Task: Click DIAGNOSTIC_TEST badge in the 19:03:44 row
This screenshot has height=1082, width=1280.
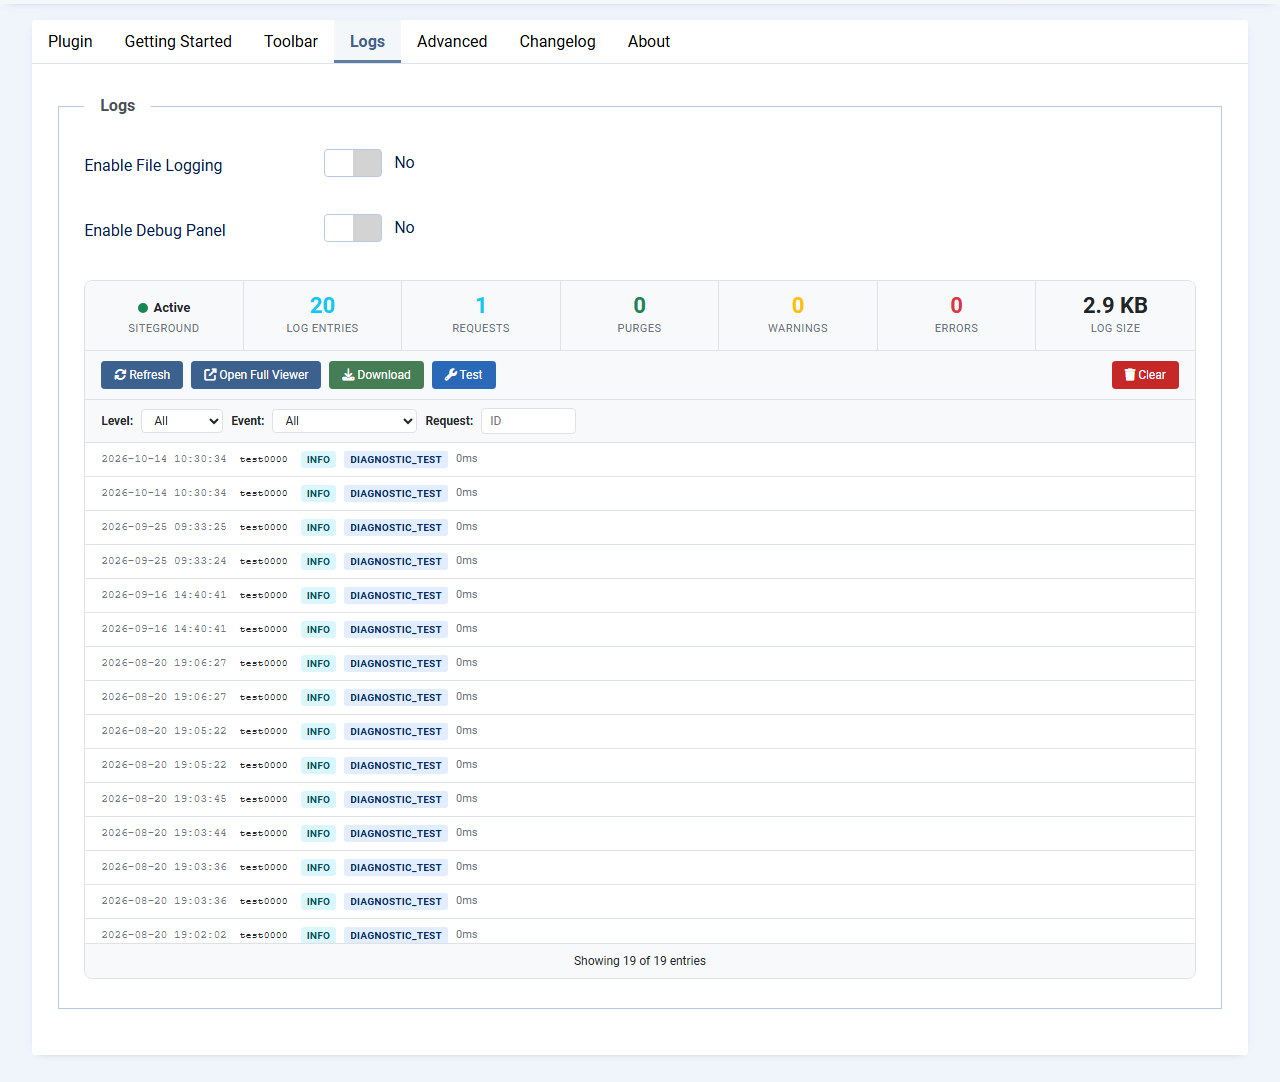Action: [396, 833]
